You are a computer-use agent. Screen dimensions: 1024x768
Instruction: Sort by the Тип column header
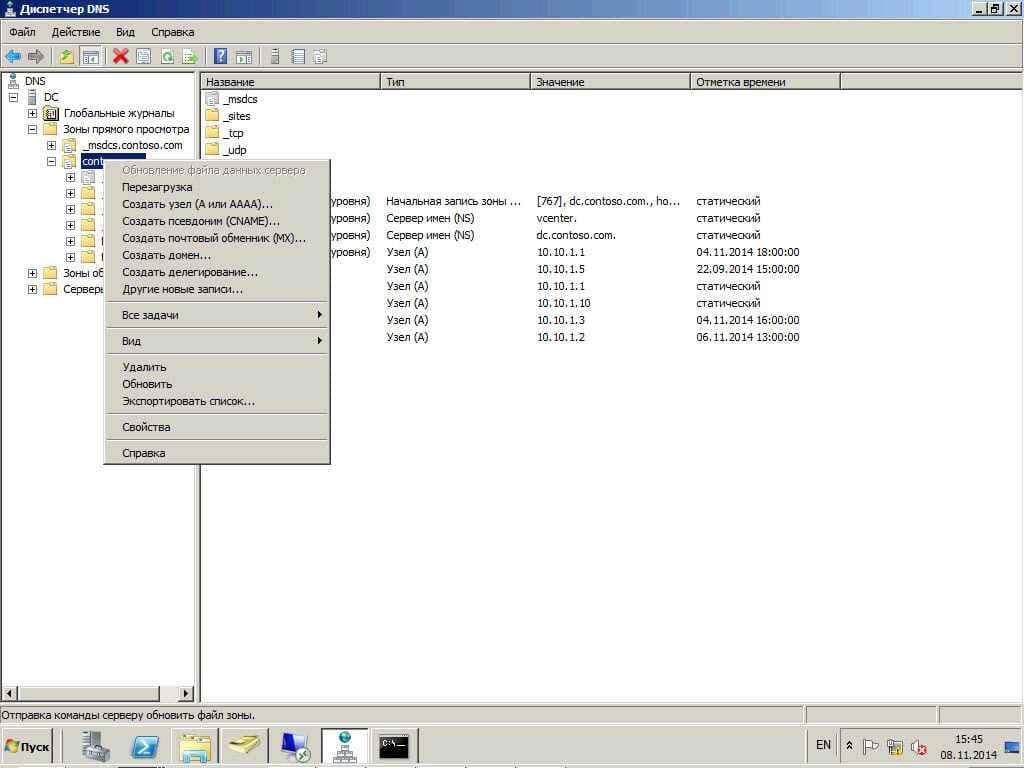click(455, 82)
